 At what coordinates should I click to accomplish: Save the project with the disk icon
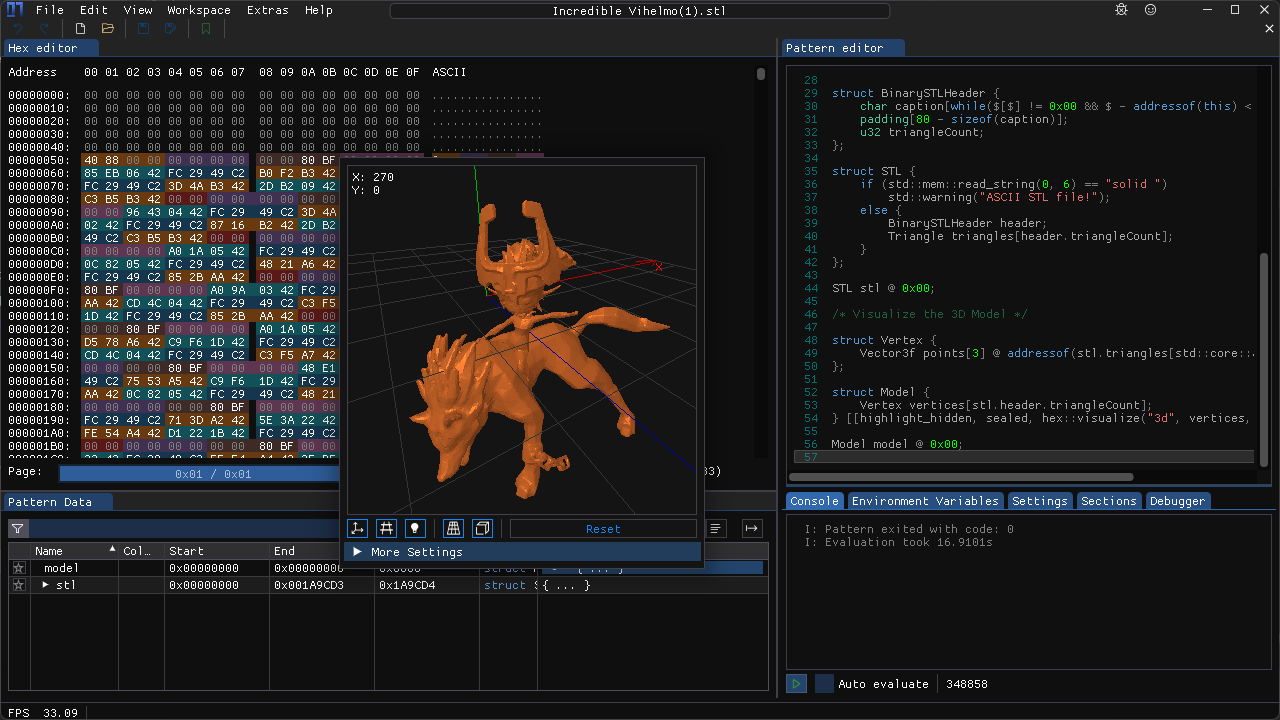point(143,28)
